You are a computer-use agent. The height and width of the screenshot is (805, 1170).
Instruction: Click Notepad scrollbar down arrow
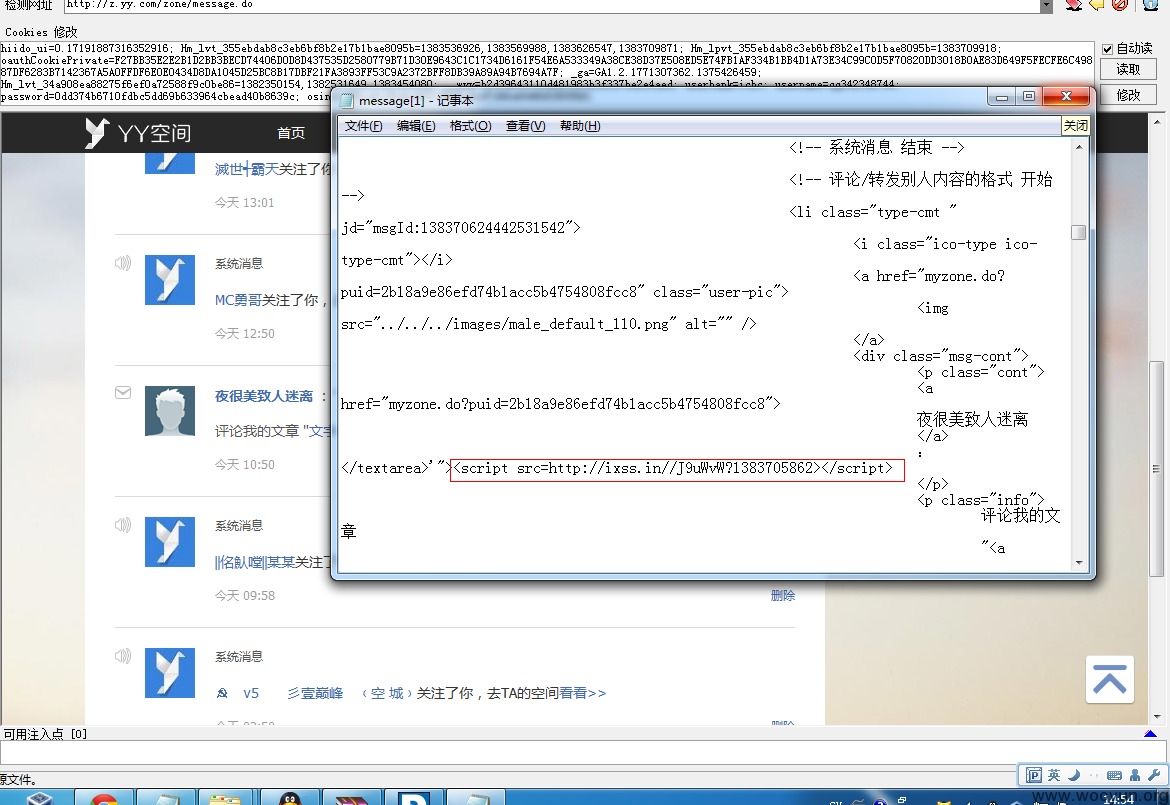pyautogui.click(x=1079, y=563)
